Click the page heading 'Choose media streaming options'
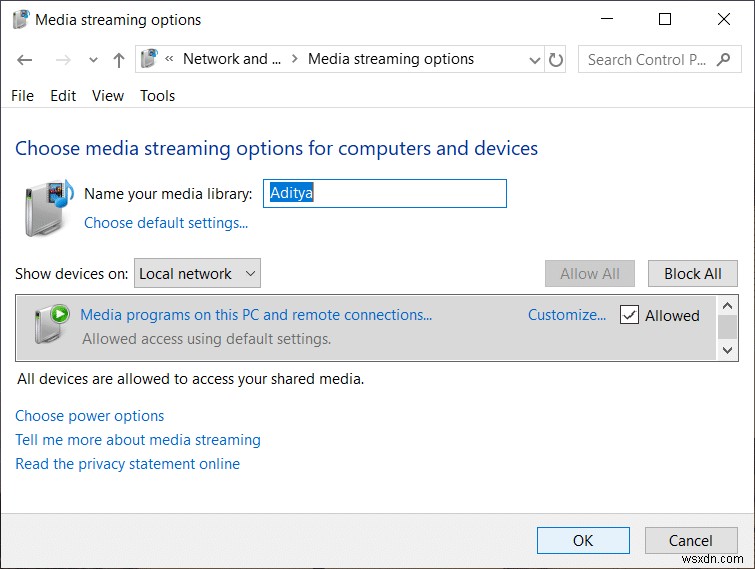755x569 pixels. (276, 148)
